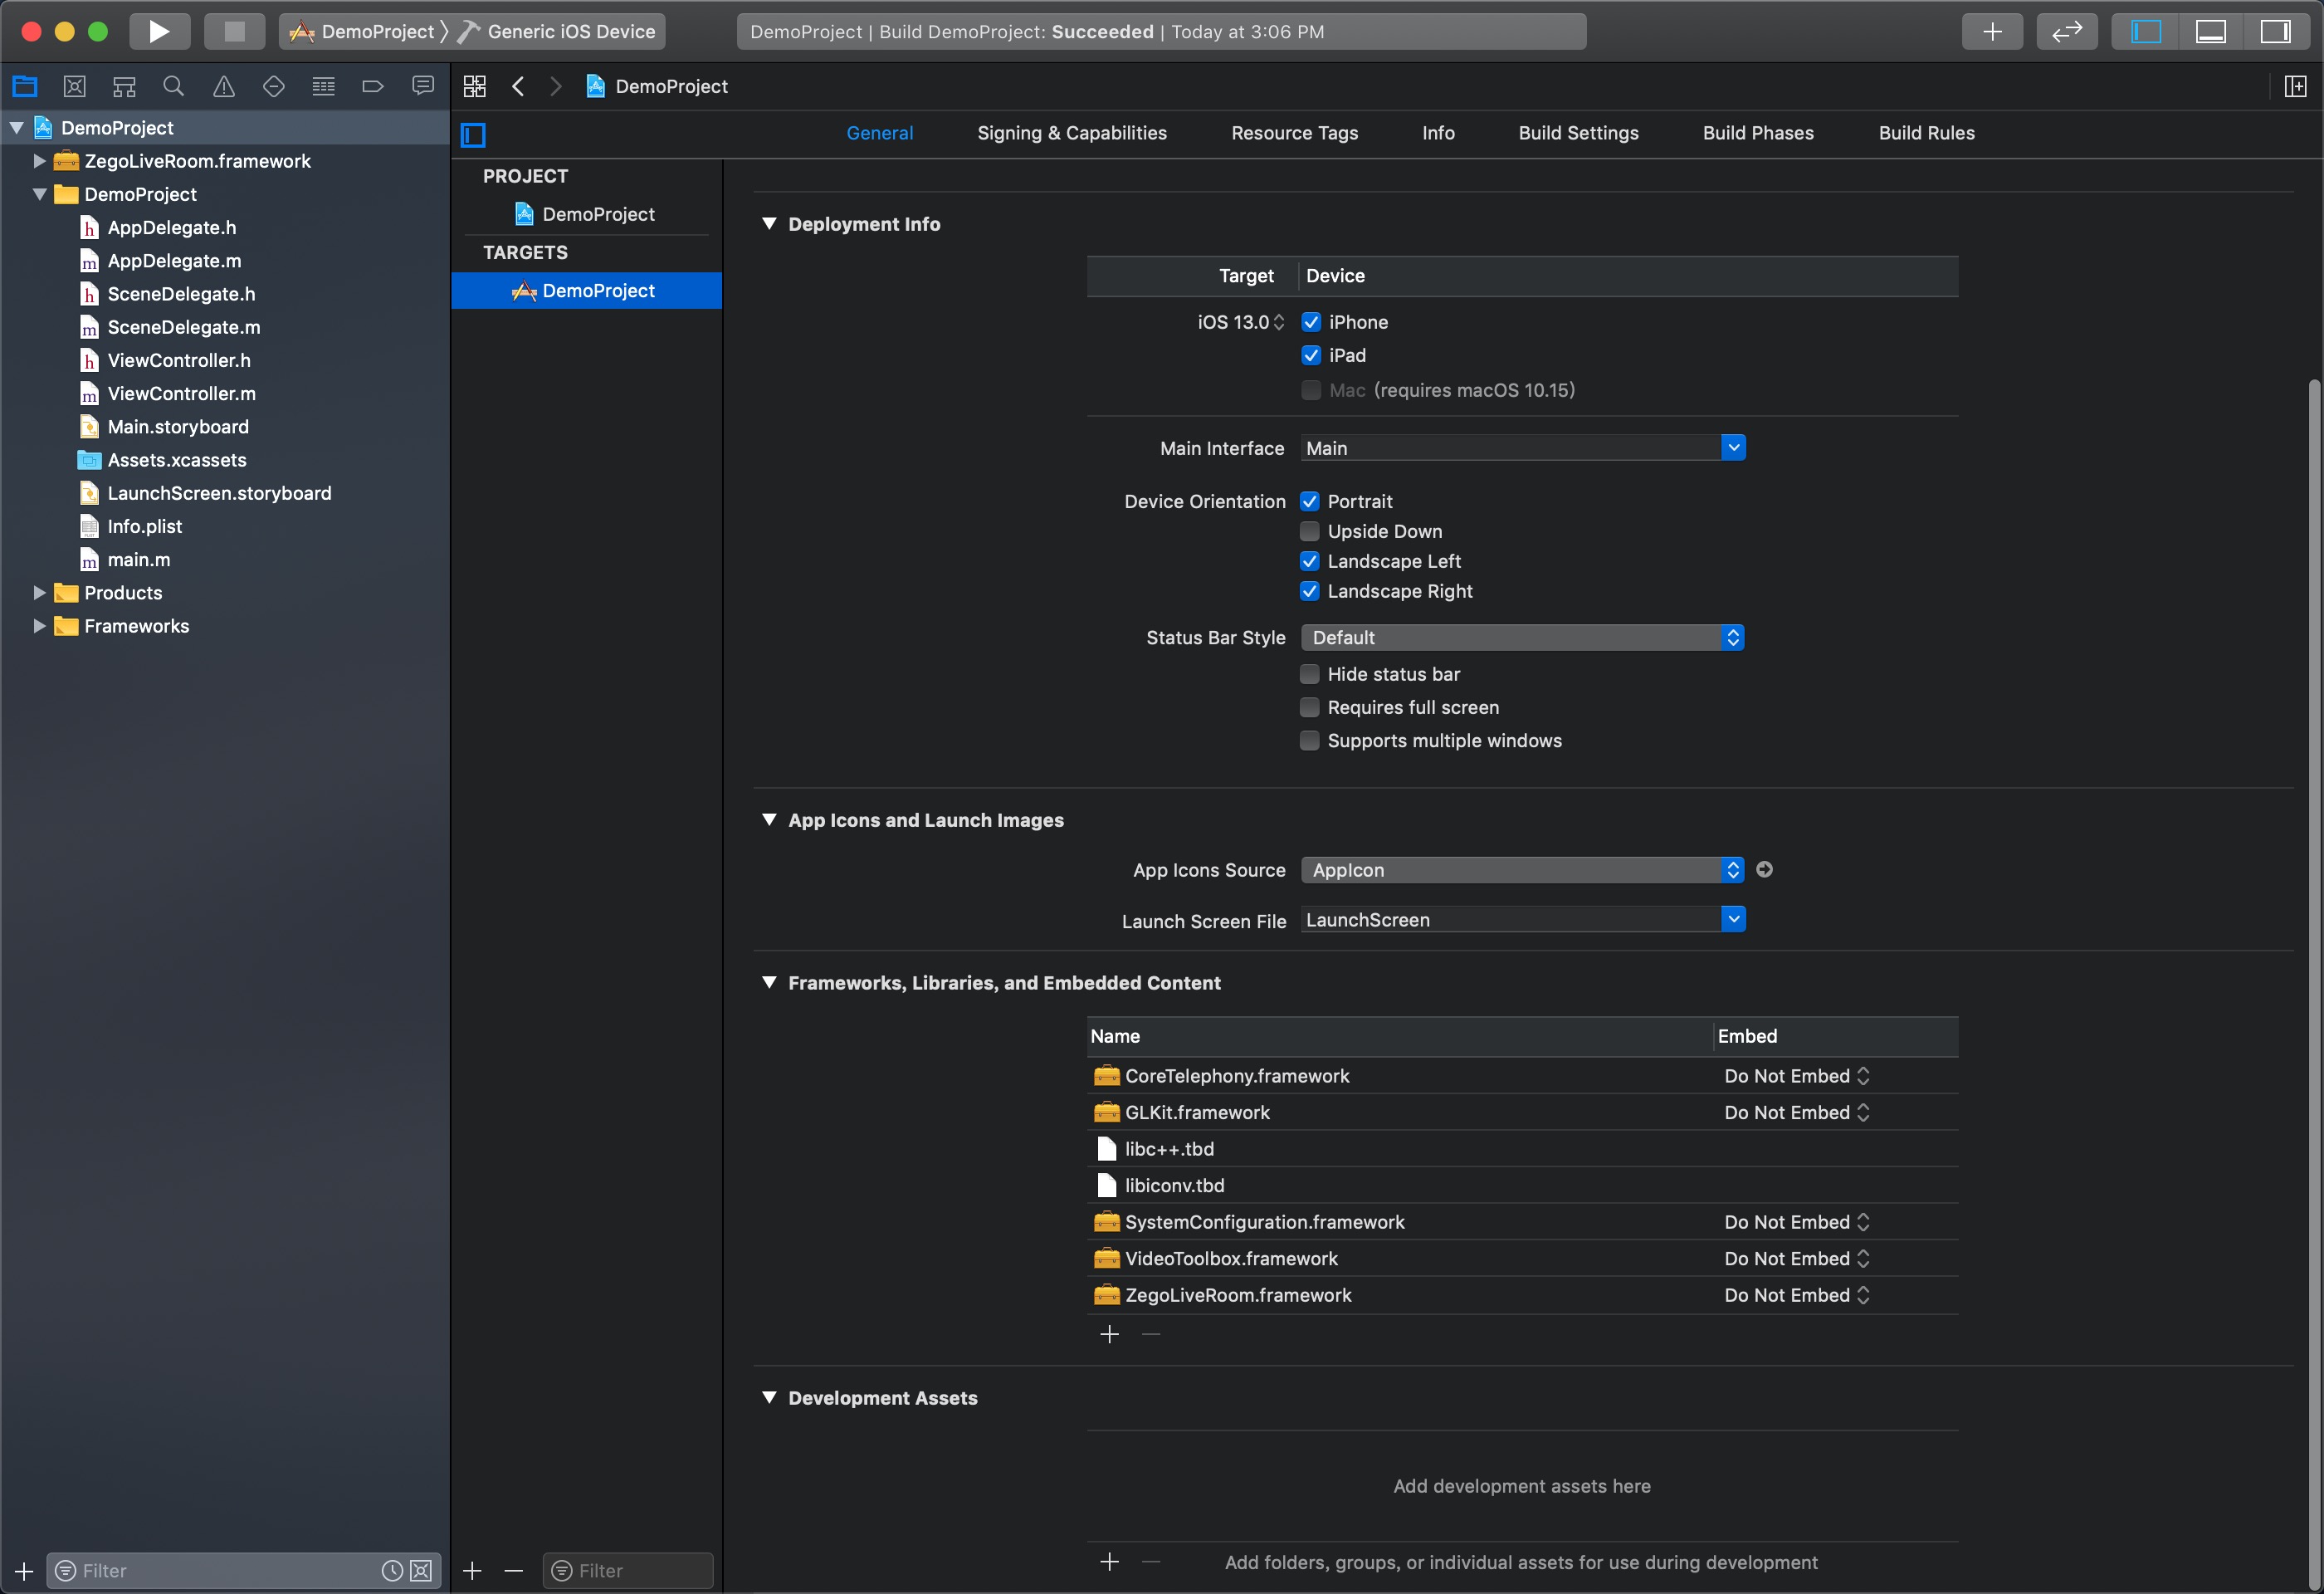Switch to Build Phases tab
This screenshot has width=2324, height=1594.
pyautogui.click(x=1758, y=133)
